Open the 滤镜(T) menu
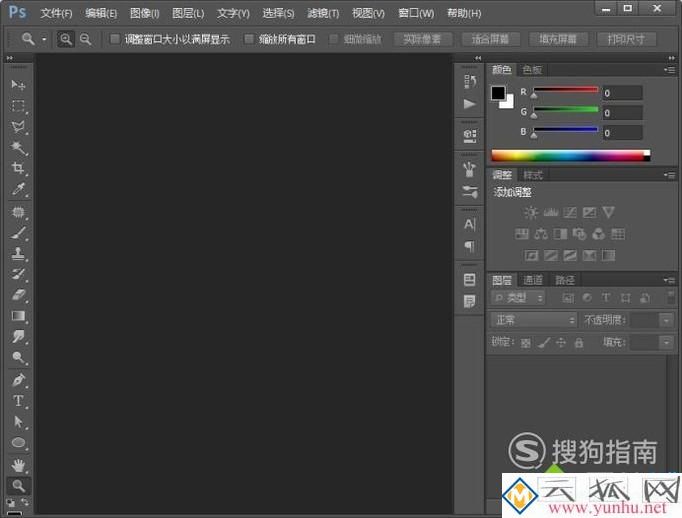The width and height of the screenshot is (682, 518). (x=323, y=13)
